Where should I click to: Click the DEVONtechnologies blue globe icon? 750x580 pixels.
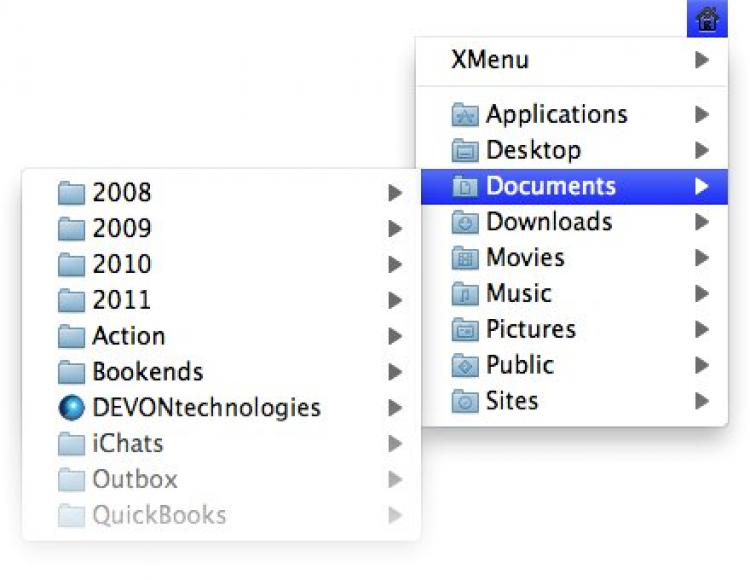pyautogui.click(x=71, y=408)
